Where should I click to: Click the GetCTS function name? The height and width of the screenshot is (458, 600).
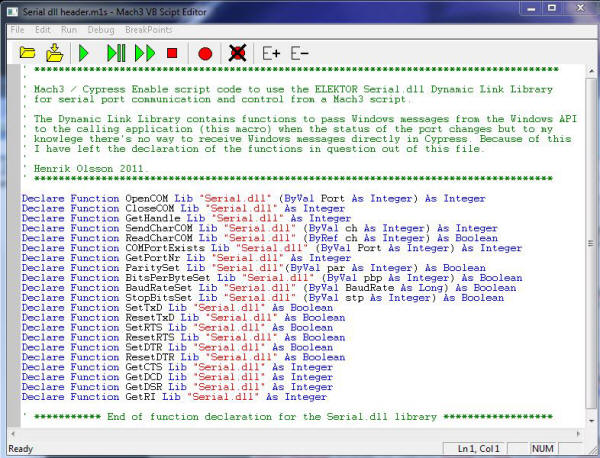tap(143, 368)
